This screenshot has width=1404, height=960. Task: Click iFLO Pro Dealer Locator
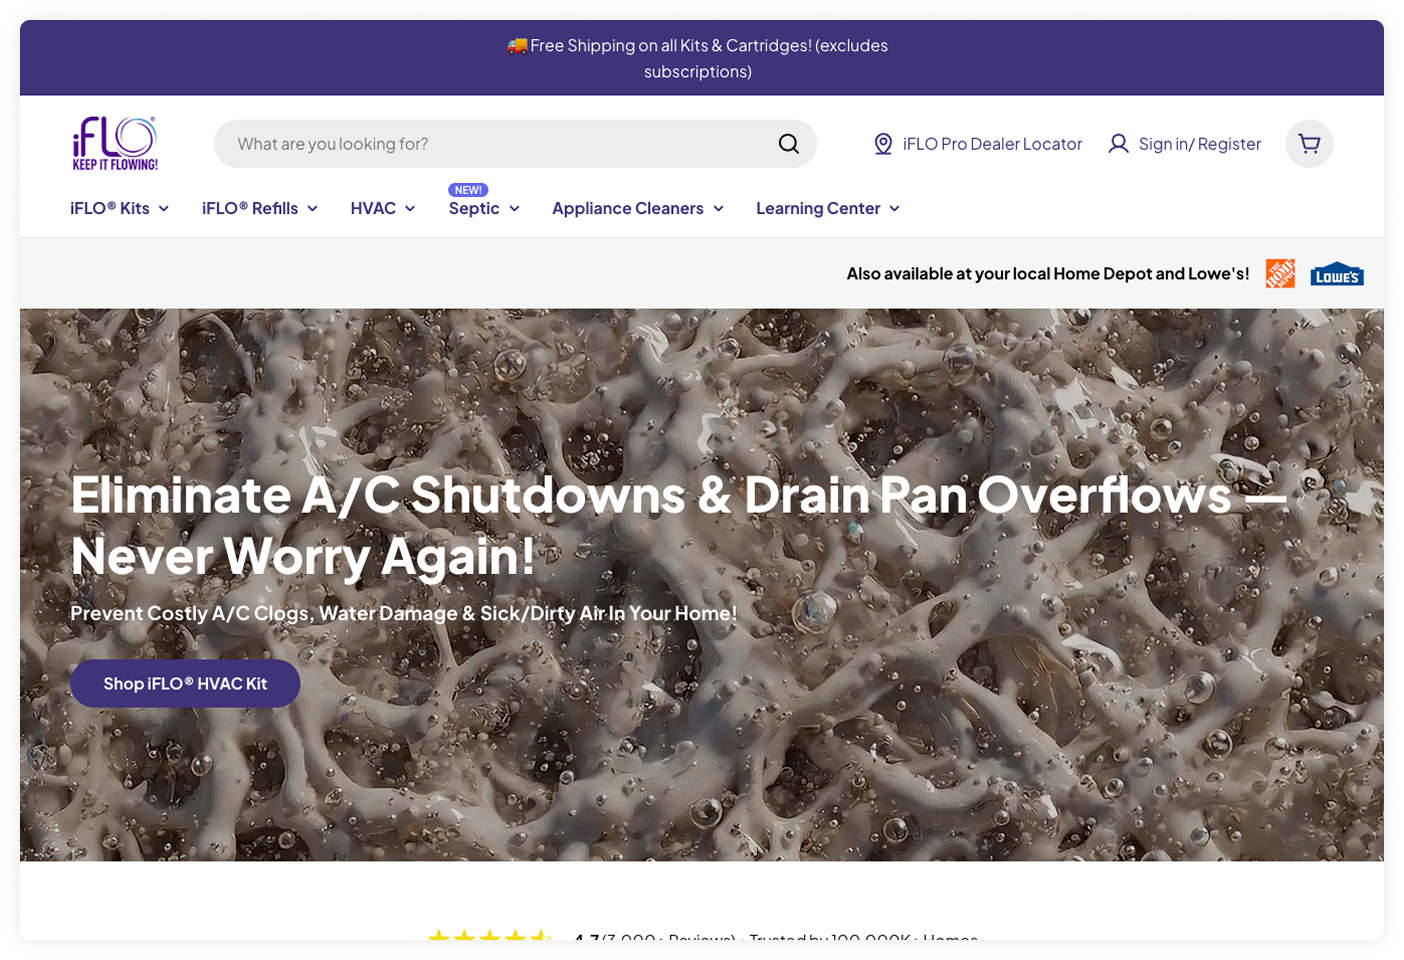[992, 143]
